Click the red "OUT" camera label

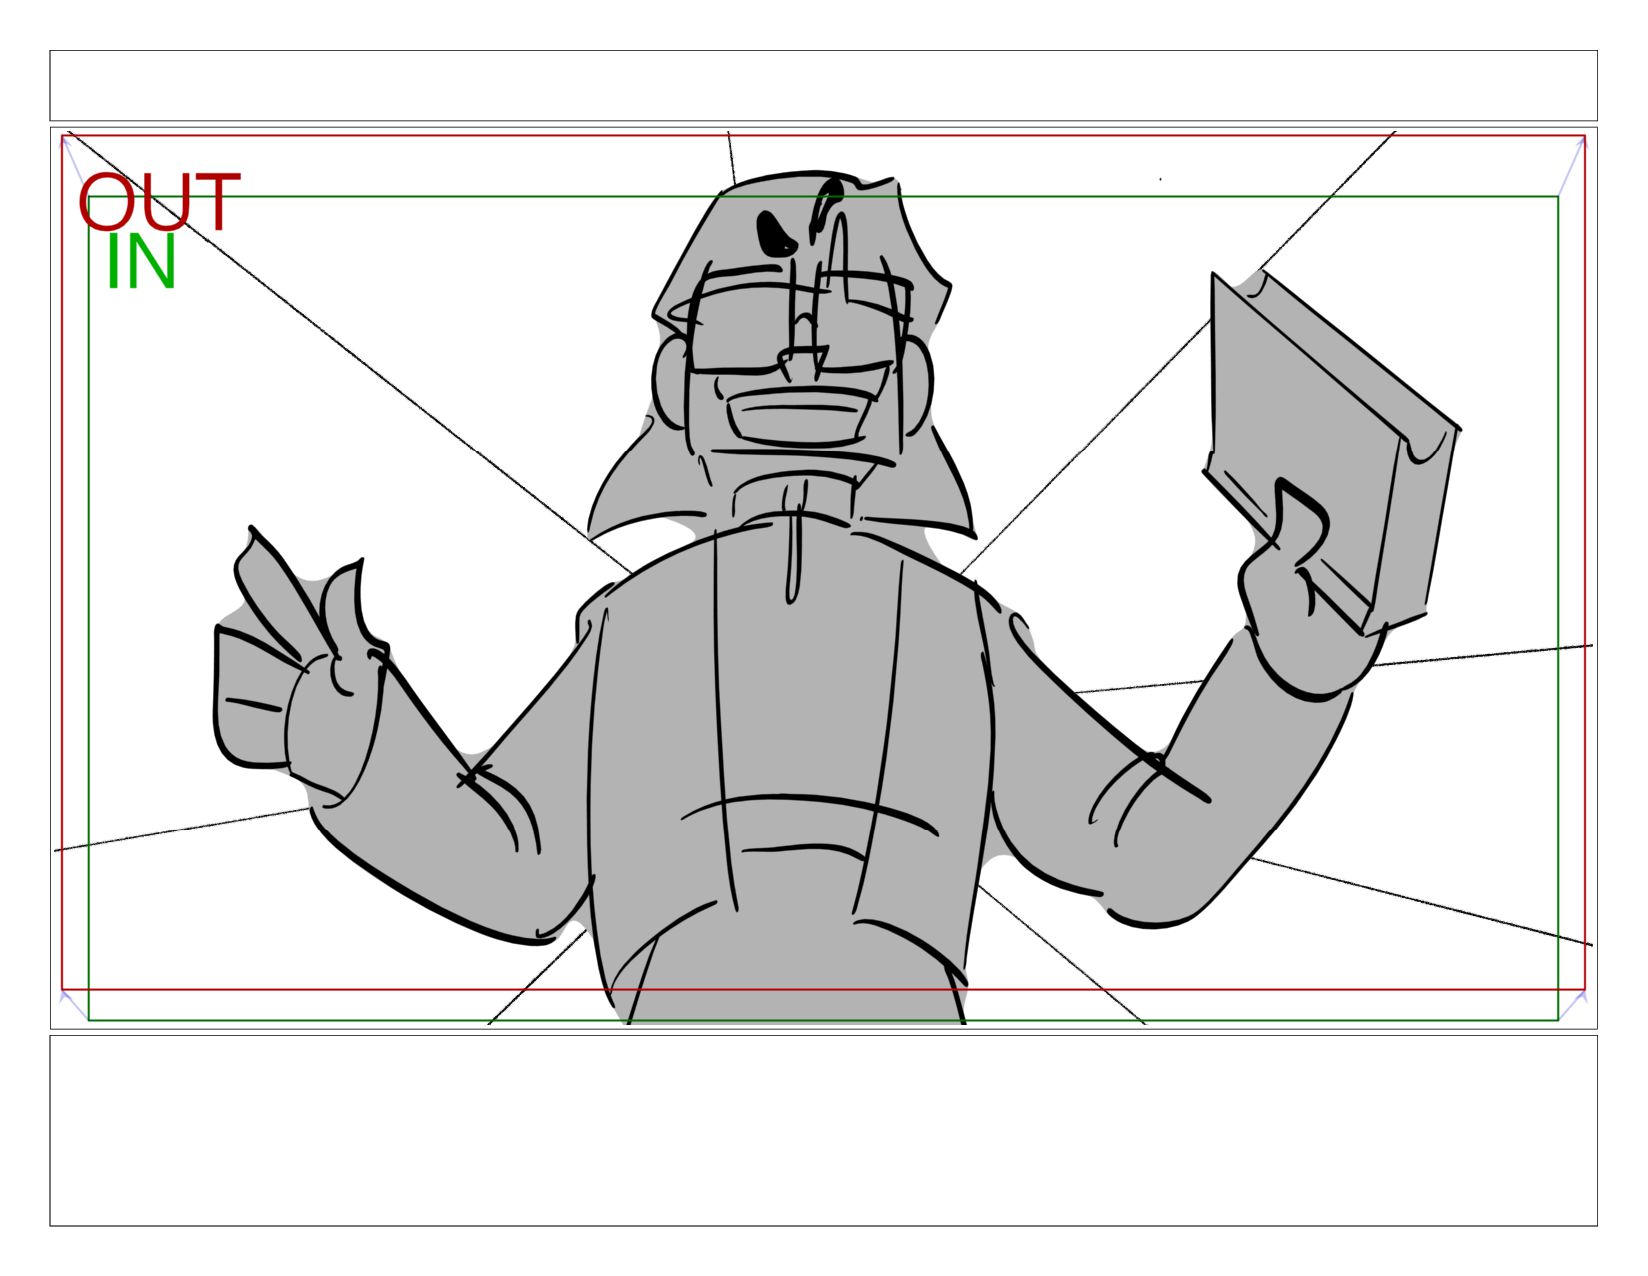click(159, 202)
